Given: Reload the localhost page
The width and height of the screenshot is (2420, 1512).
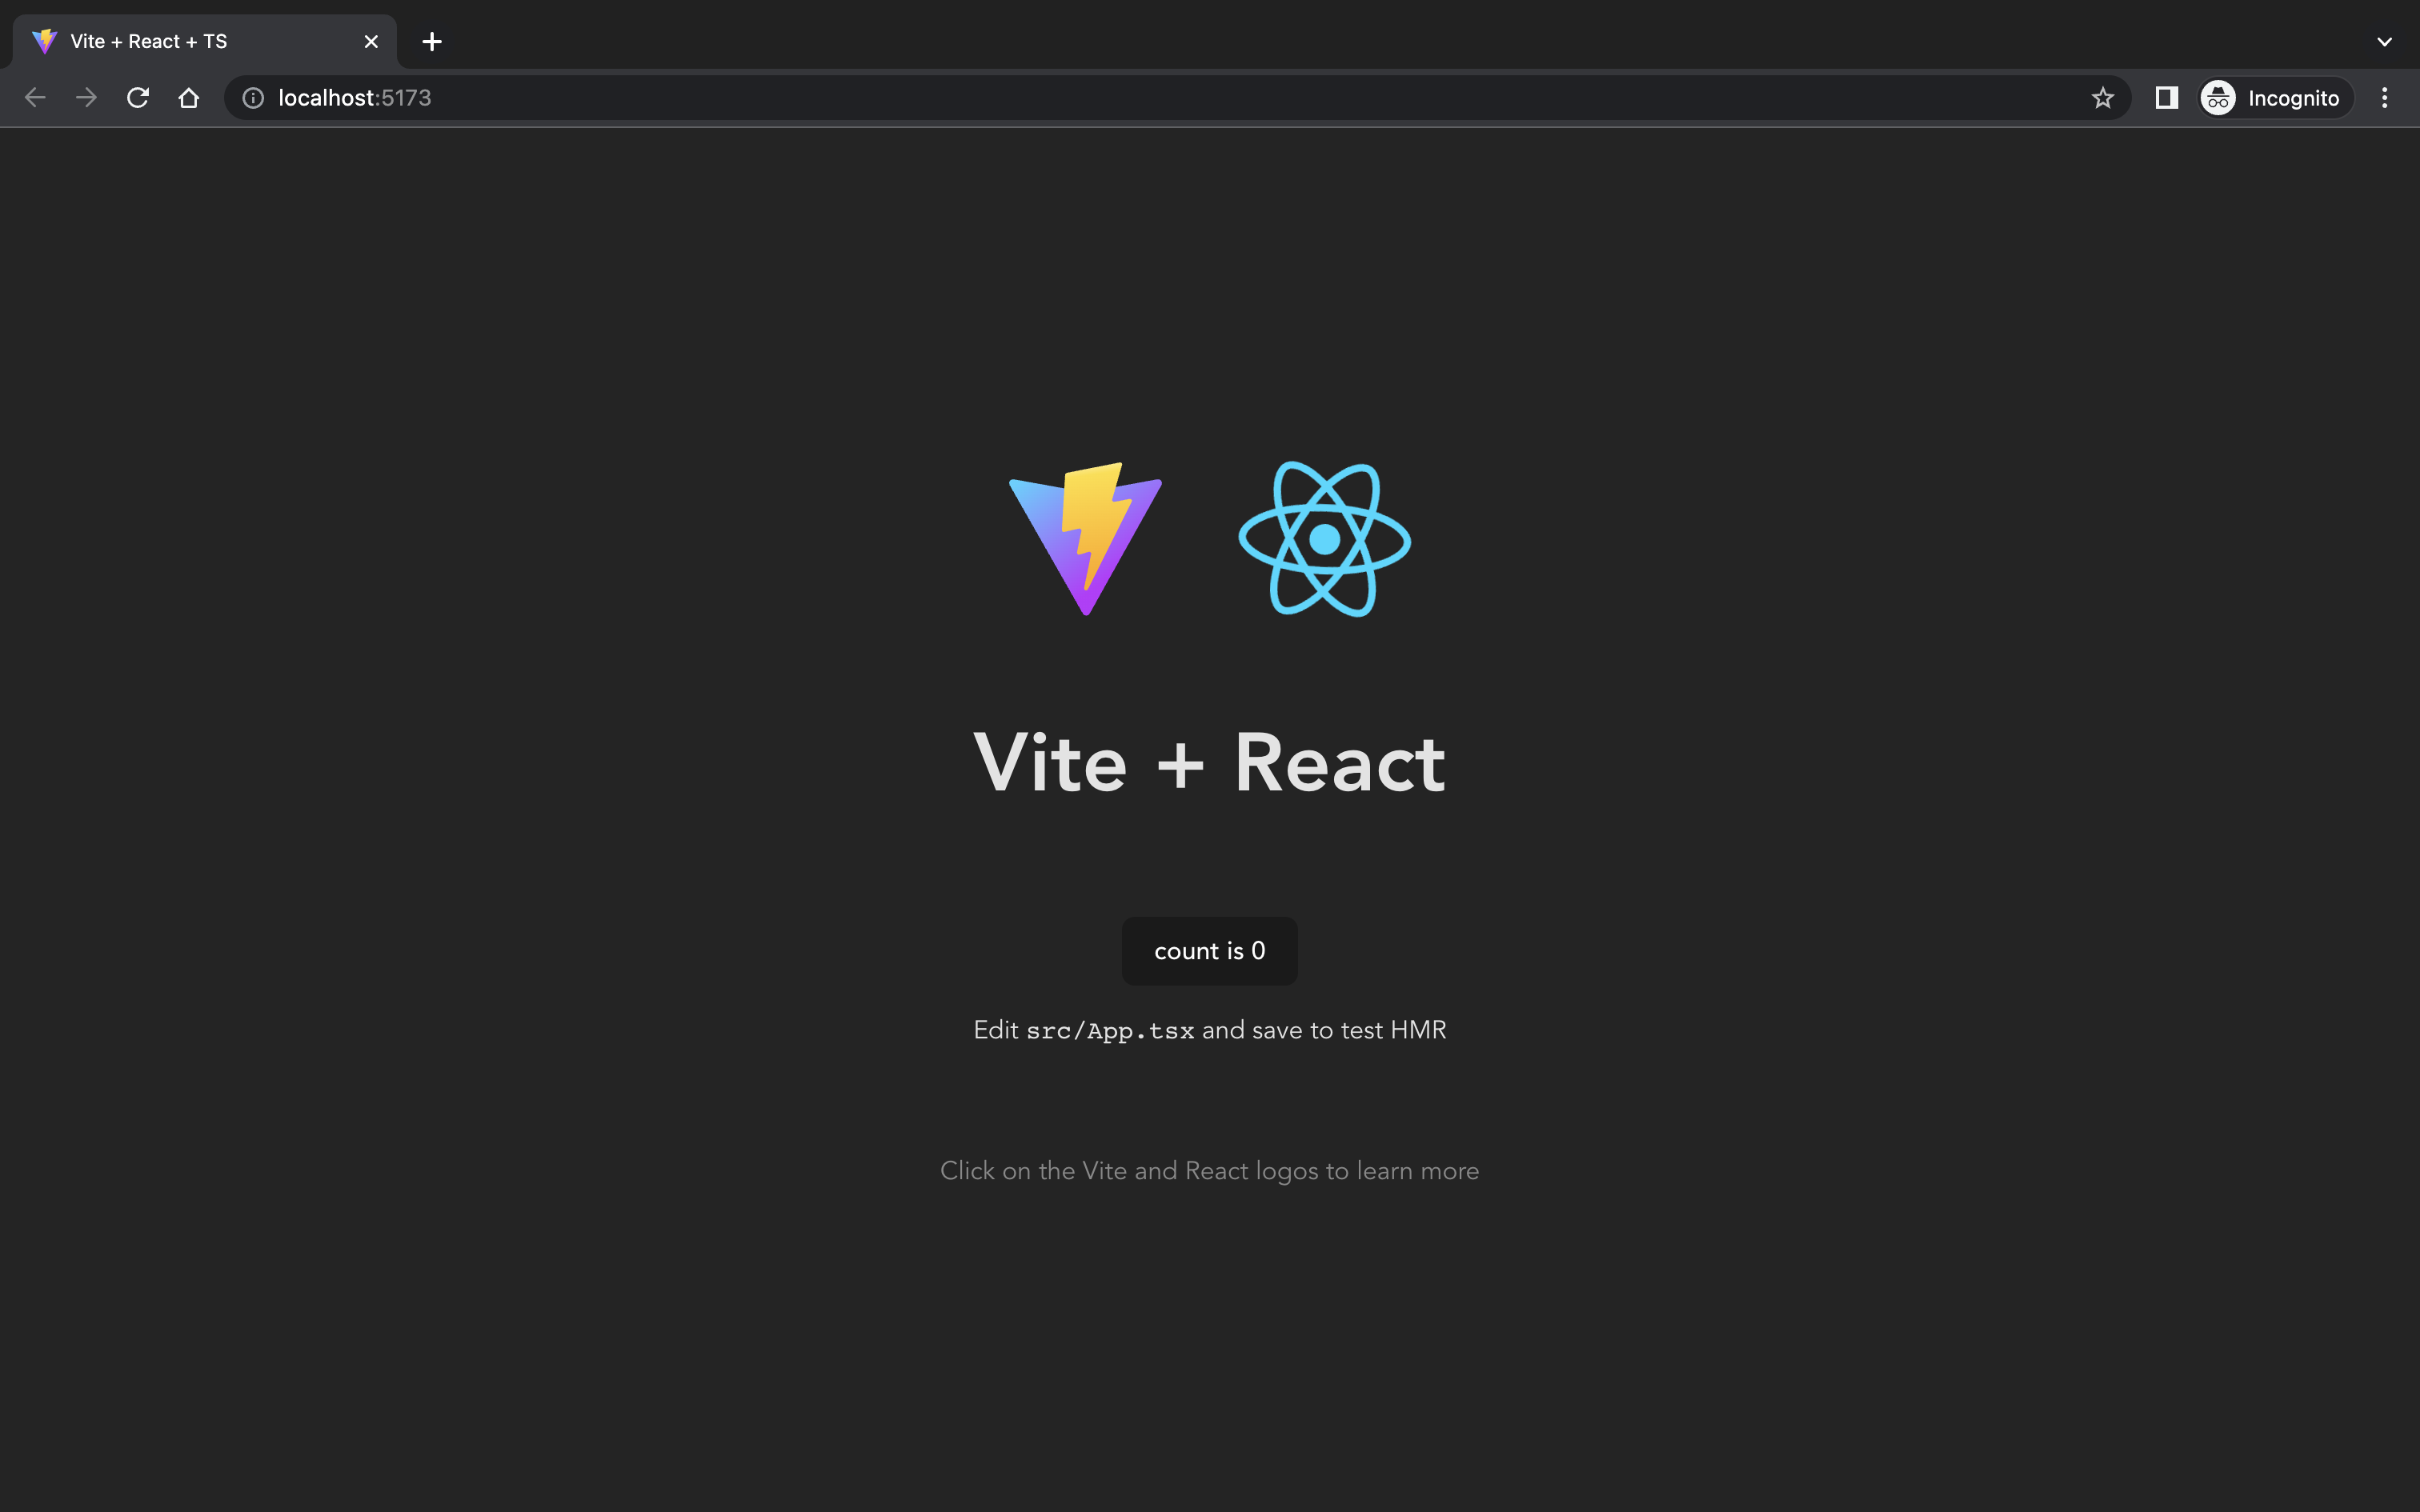Looking at the screenshot, I should coord(138,98).
